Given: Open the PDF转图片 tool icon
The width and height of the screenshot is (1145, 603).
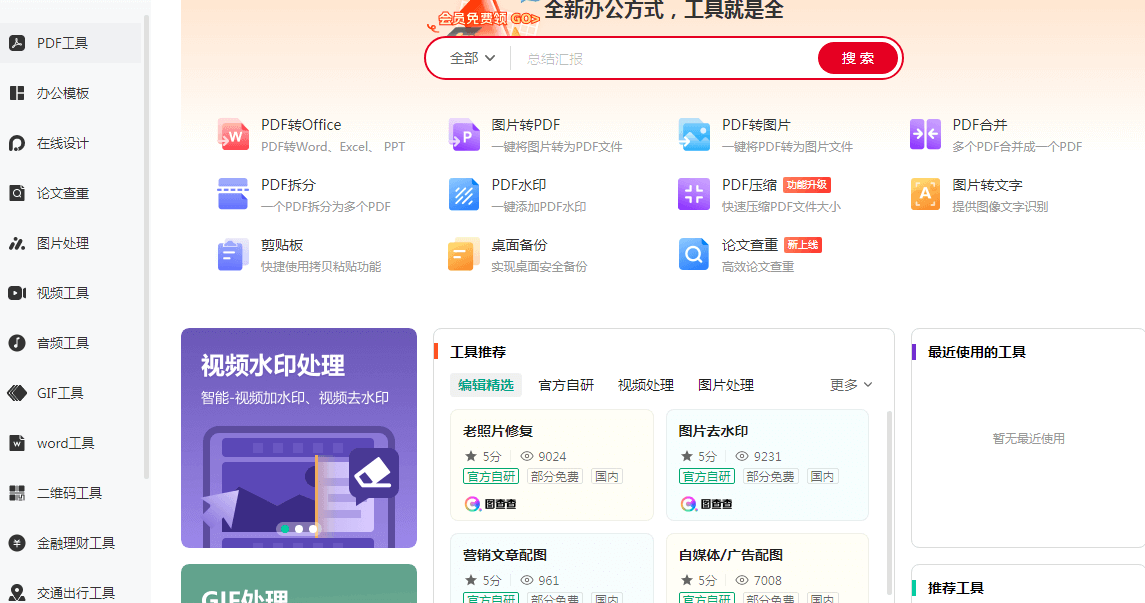Looking at the screenshot, I should pos(694,134).
